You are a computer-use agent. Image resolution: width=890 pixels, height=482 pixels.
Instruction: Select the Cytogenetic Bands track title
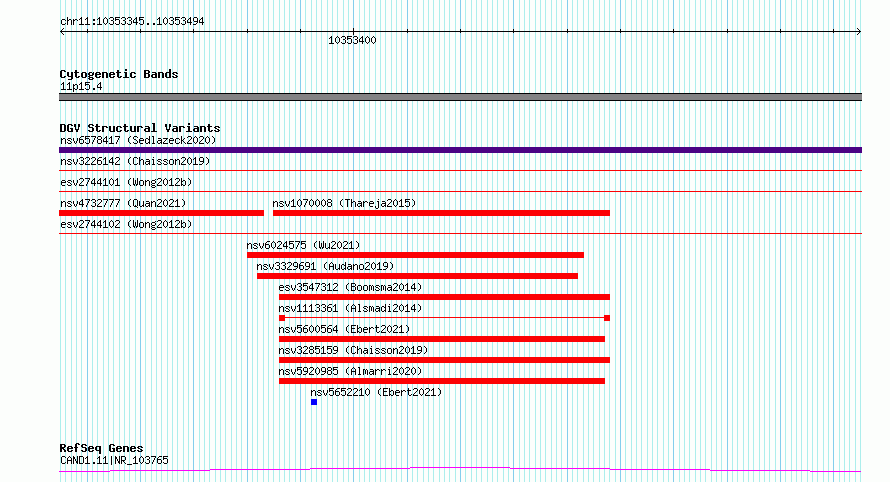coord(119,74)
